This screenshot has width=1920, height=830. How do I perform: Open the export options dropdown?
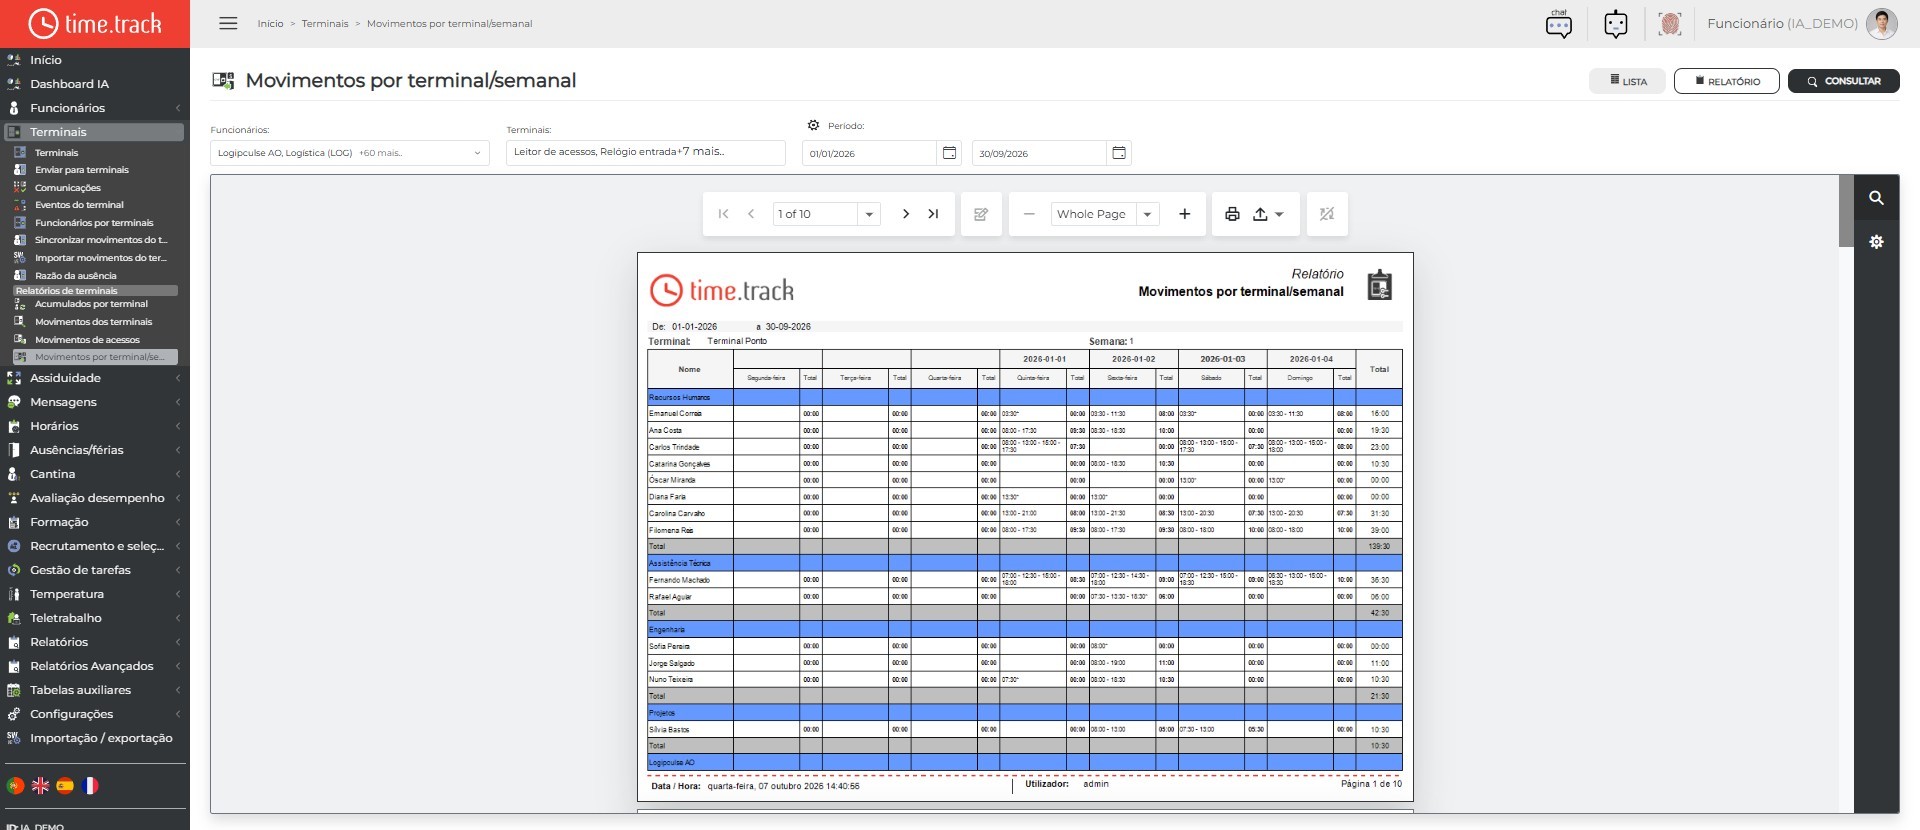tap(1268, 214)
